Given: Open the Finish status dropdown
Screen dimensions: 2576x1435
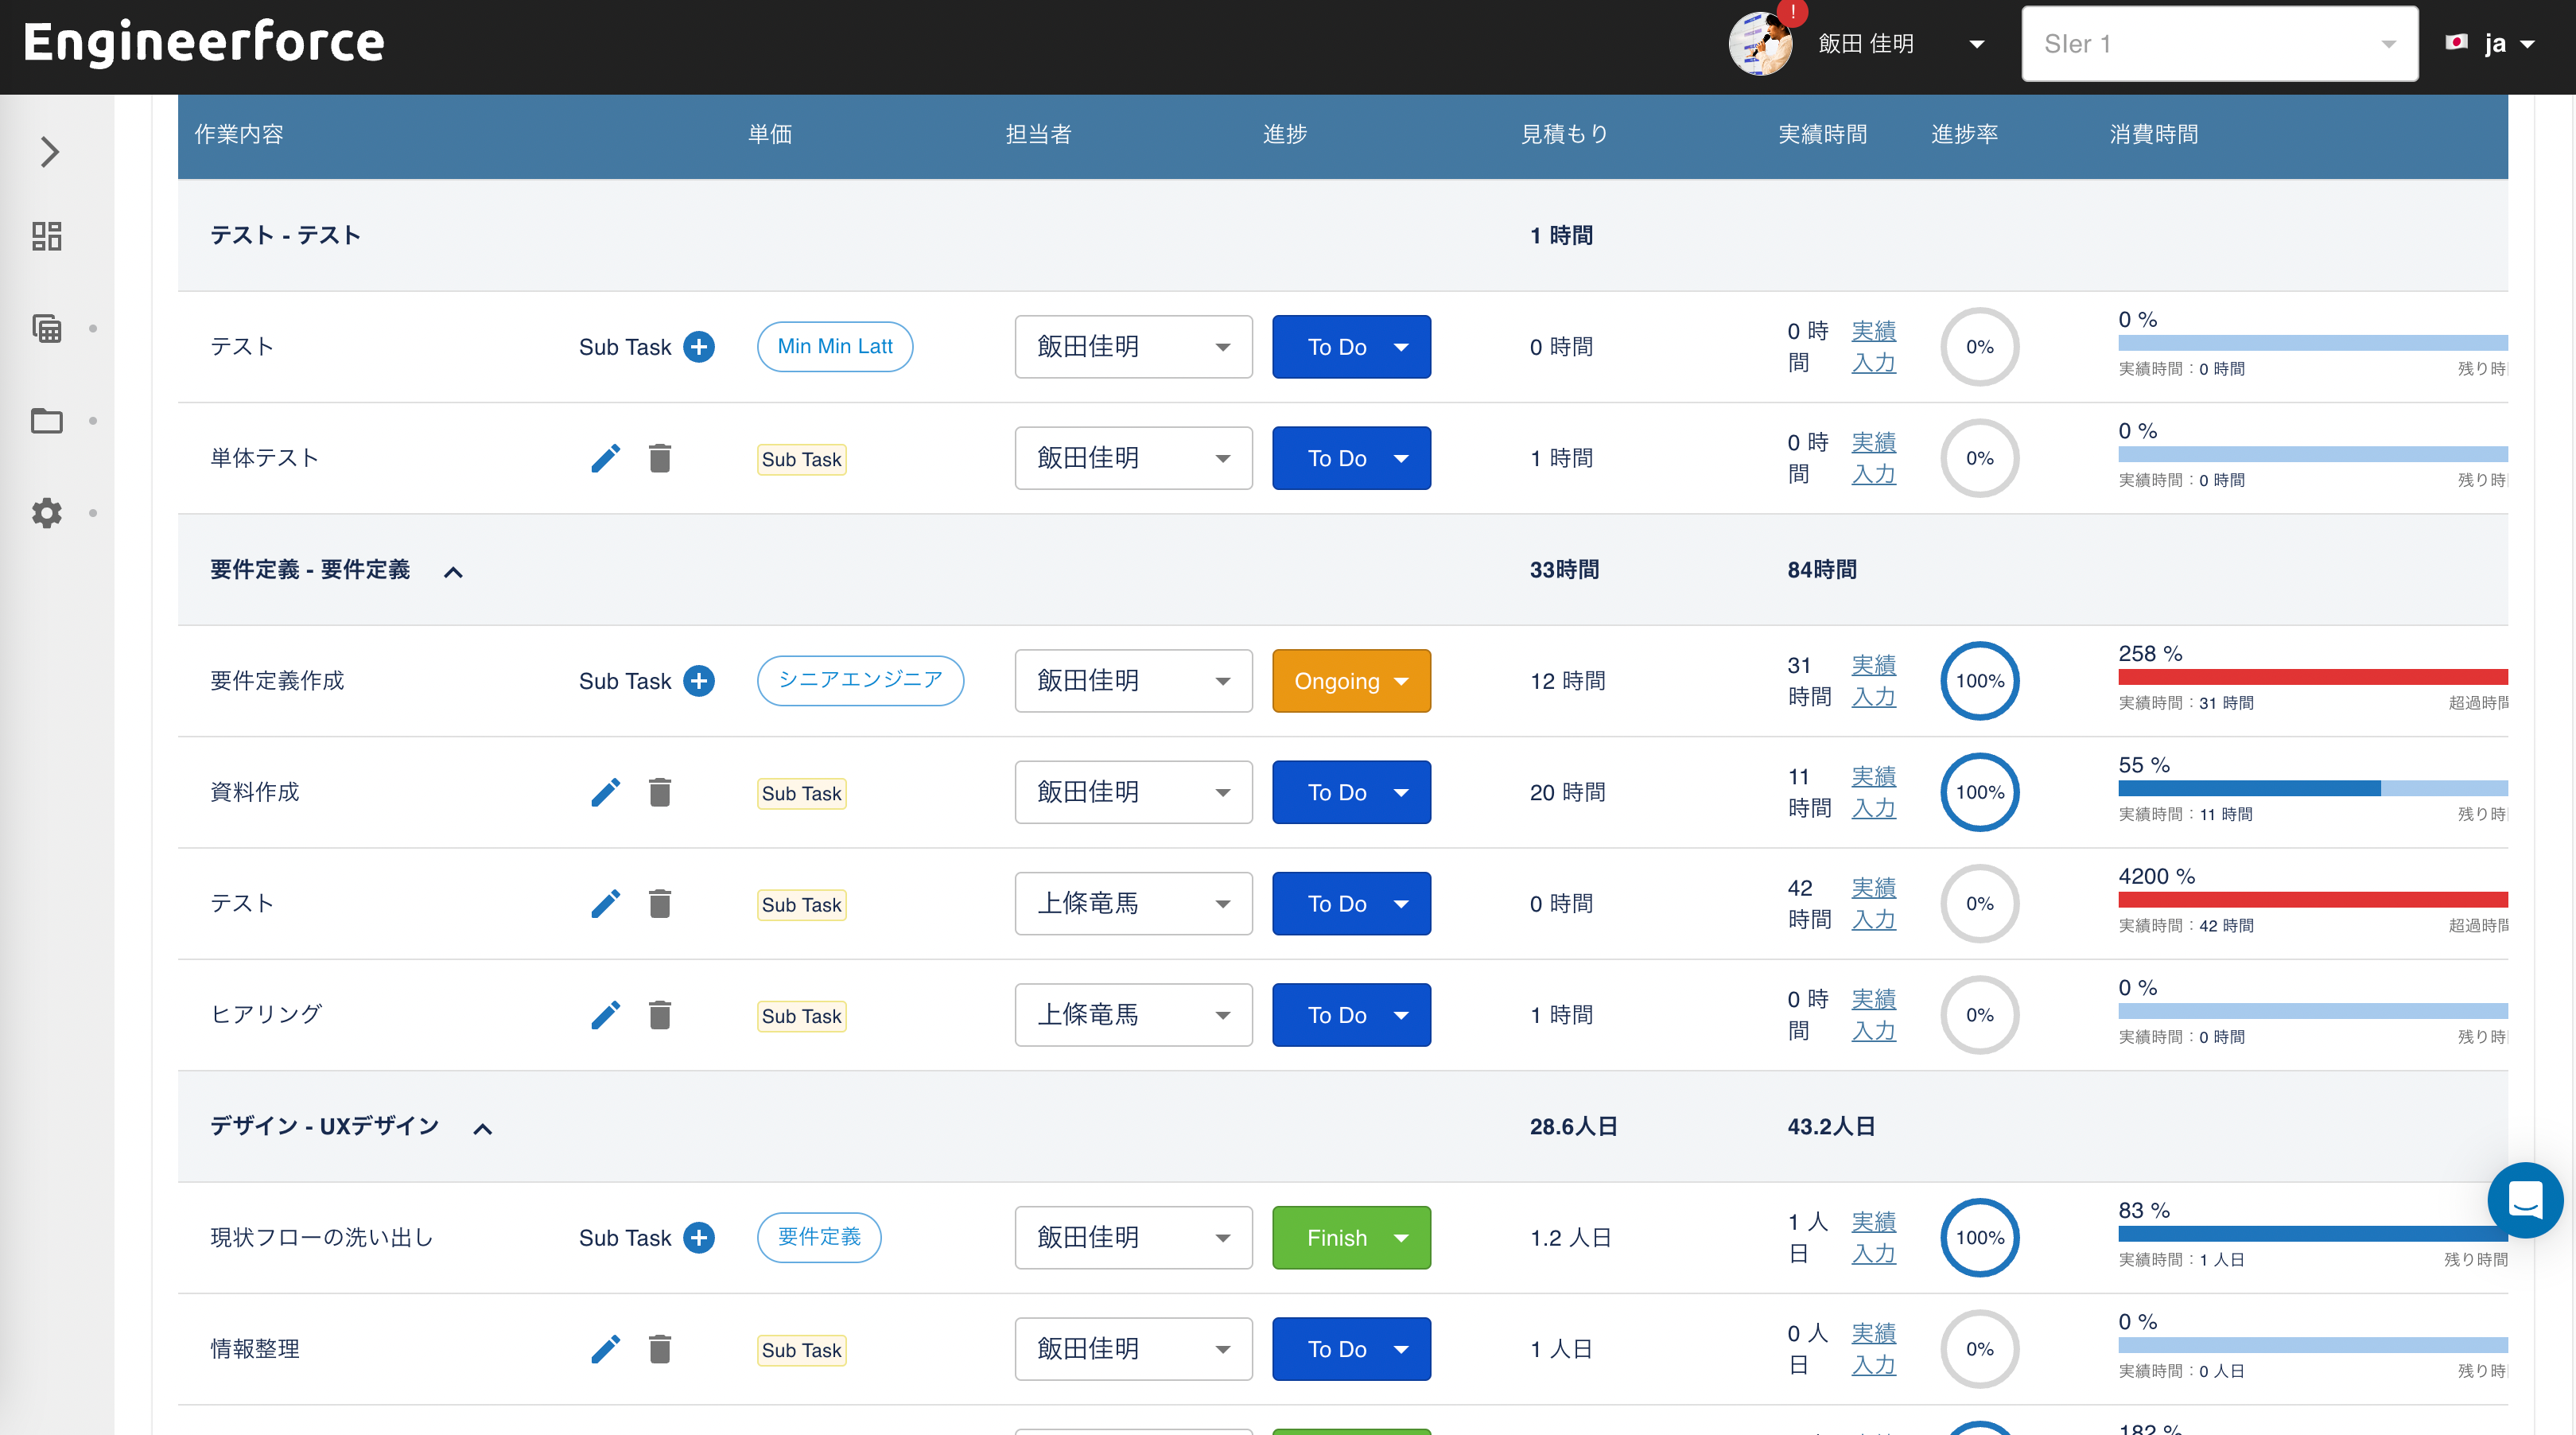Looking at the screenshot, I should (1351, 1238).
